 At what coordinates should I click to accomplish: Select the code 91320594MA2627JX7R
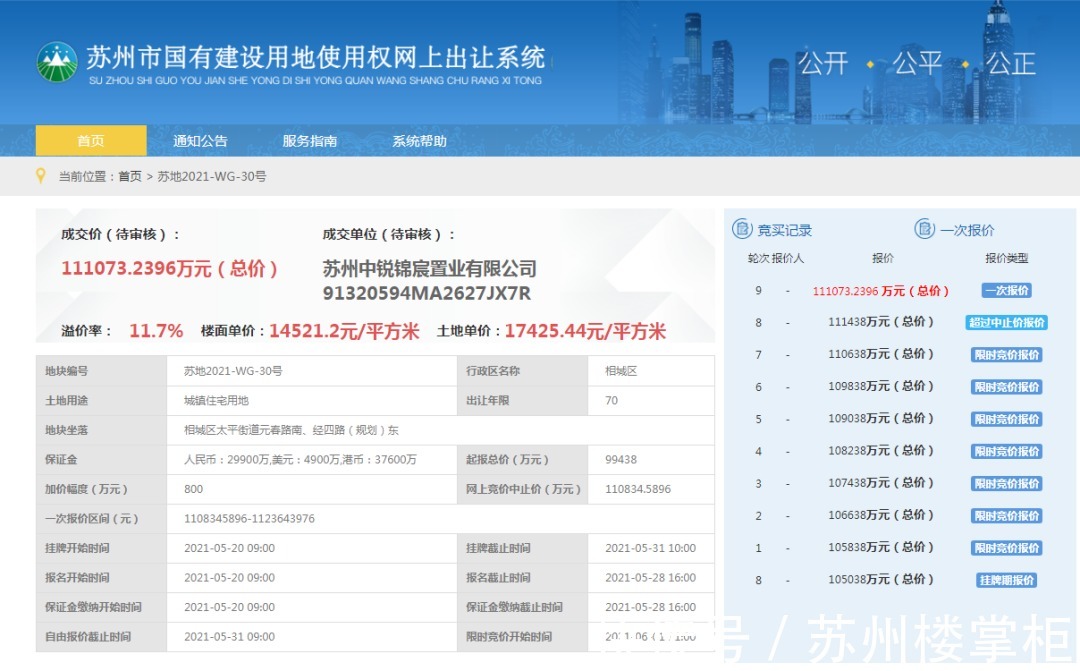(426, 293)
